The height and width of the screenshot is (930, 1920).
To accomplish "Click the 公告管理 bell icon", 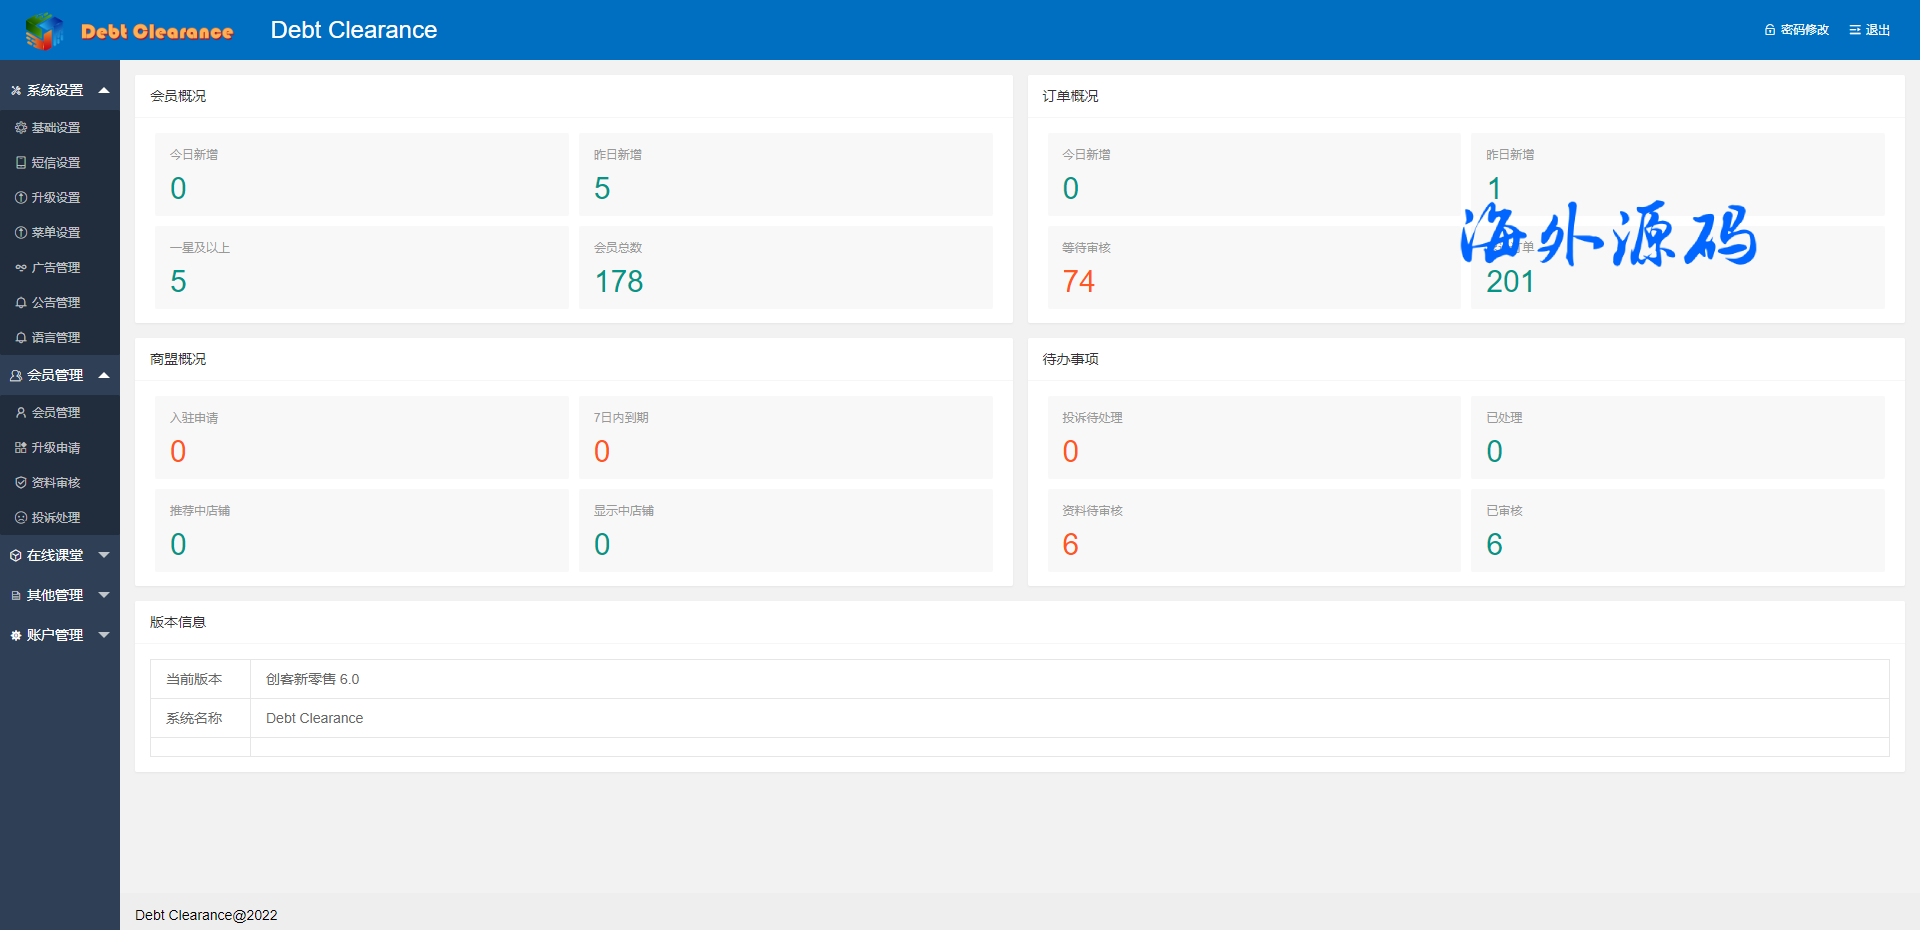I will [x=21, y=303].
